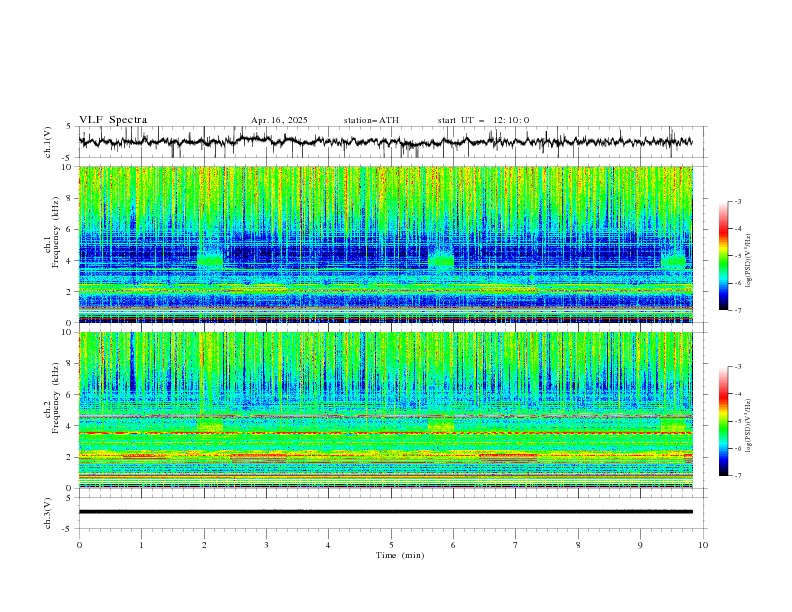
Task: Click the ch.1 spectrogram color scale bar
Action: point(723,256)
